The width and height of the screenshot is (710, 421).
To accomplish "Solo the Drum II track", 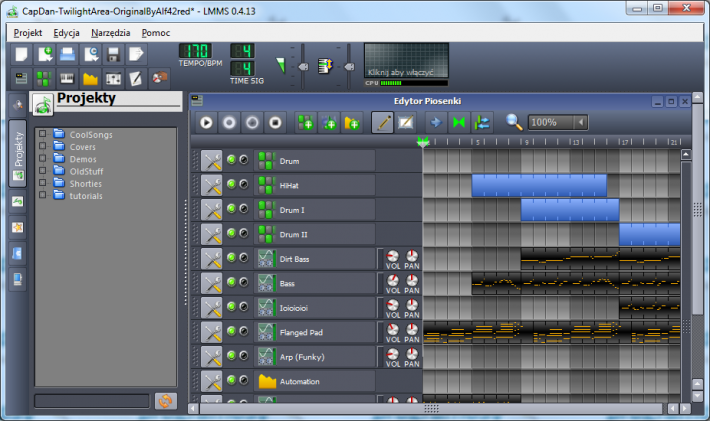I will click(x=244, y=233).
